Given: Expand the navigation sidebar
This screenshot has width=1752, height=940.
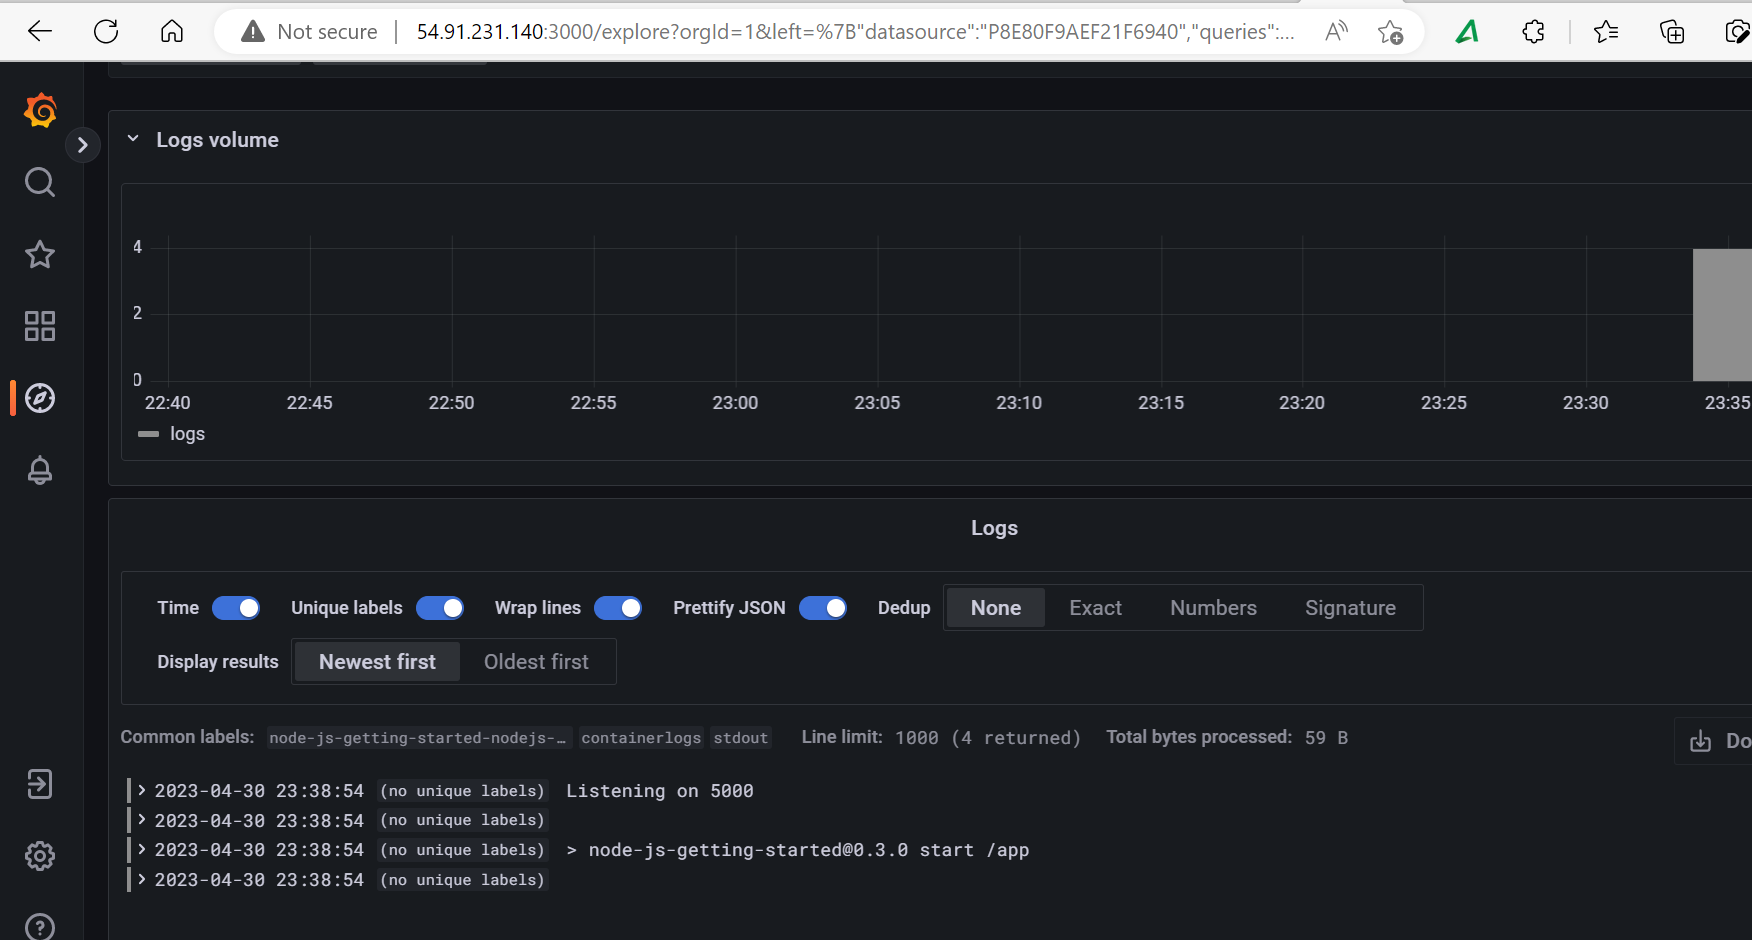Looking at the screenshot, I should (x=83, y=144).
